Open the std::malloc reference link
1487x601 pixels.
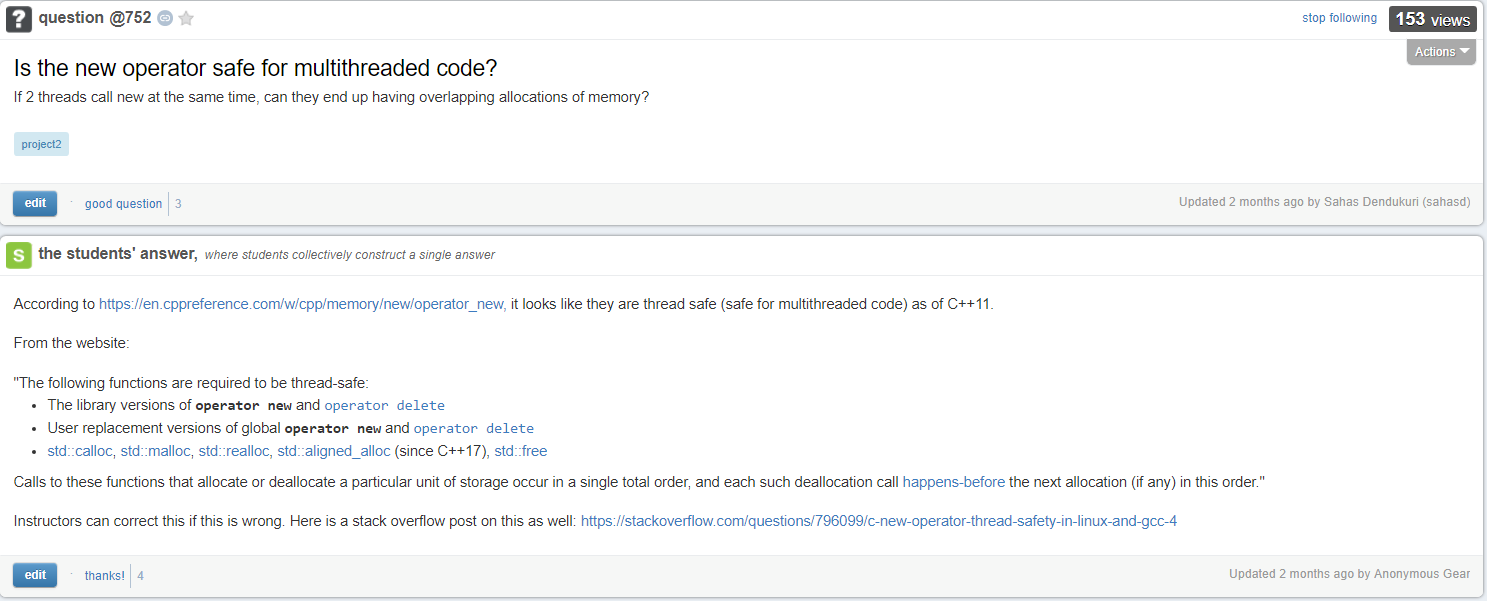coord(155,451)
